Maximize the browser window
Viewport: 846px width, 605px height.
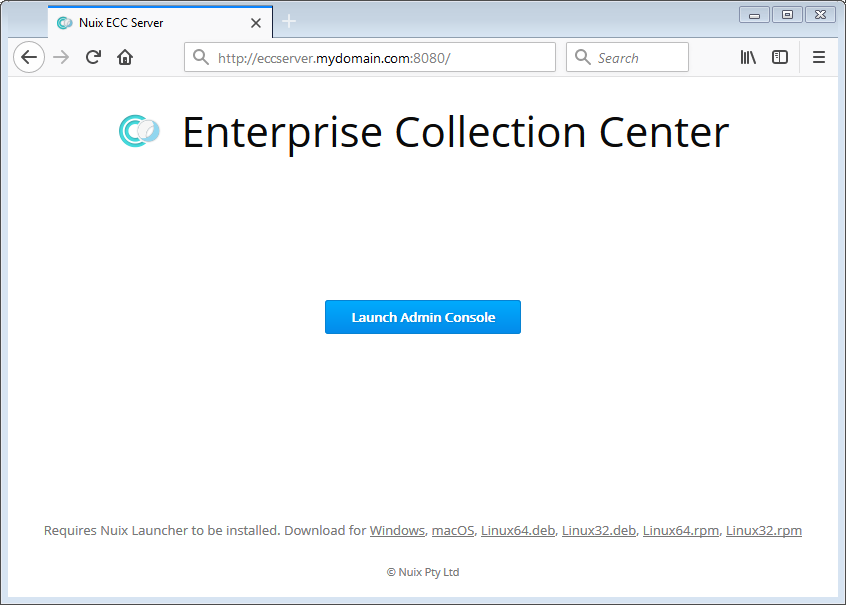click(x=787, y=15)
